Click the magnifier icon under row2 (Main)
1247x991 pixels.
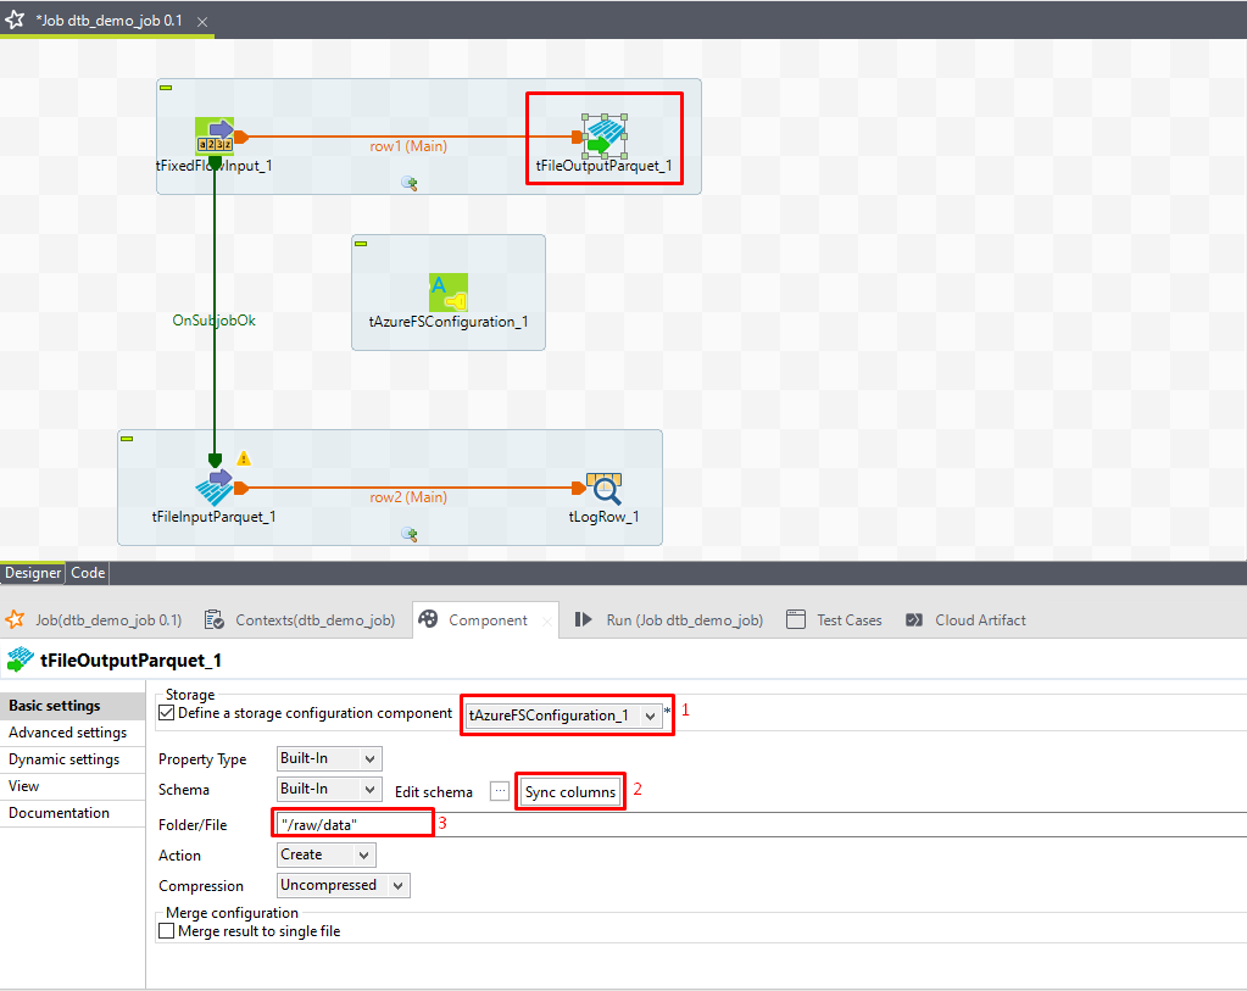[x=409, y=534]
